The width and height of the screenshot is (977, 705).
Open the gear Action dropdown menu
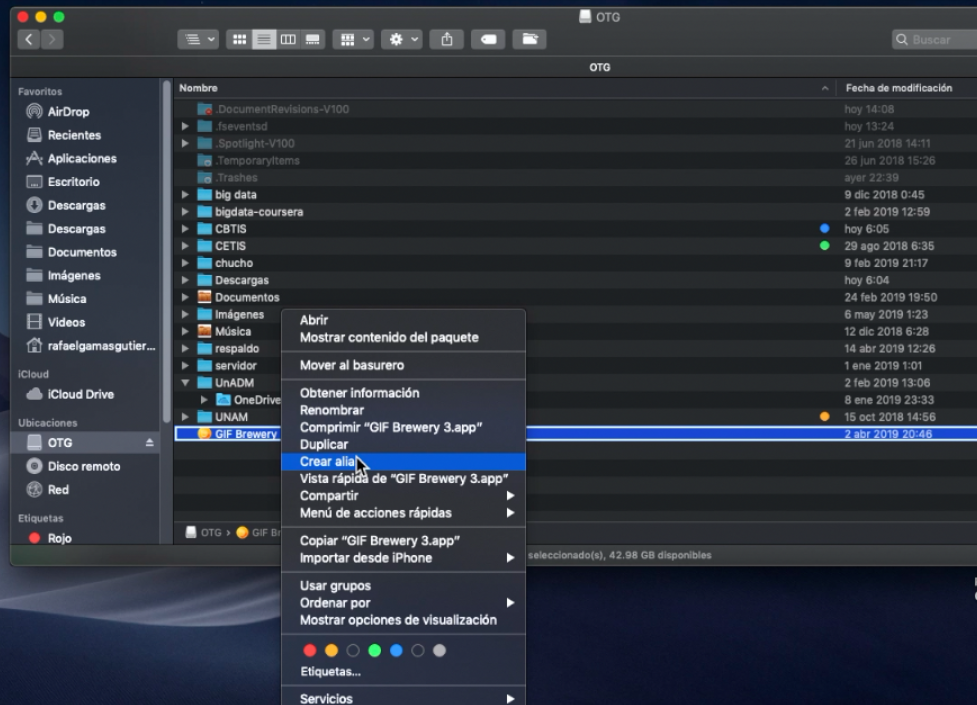coord(405,39)
